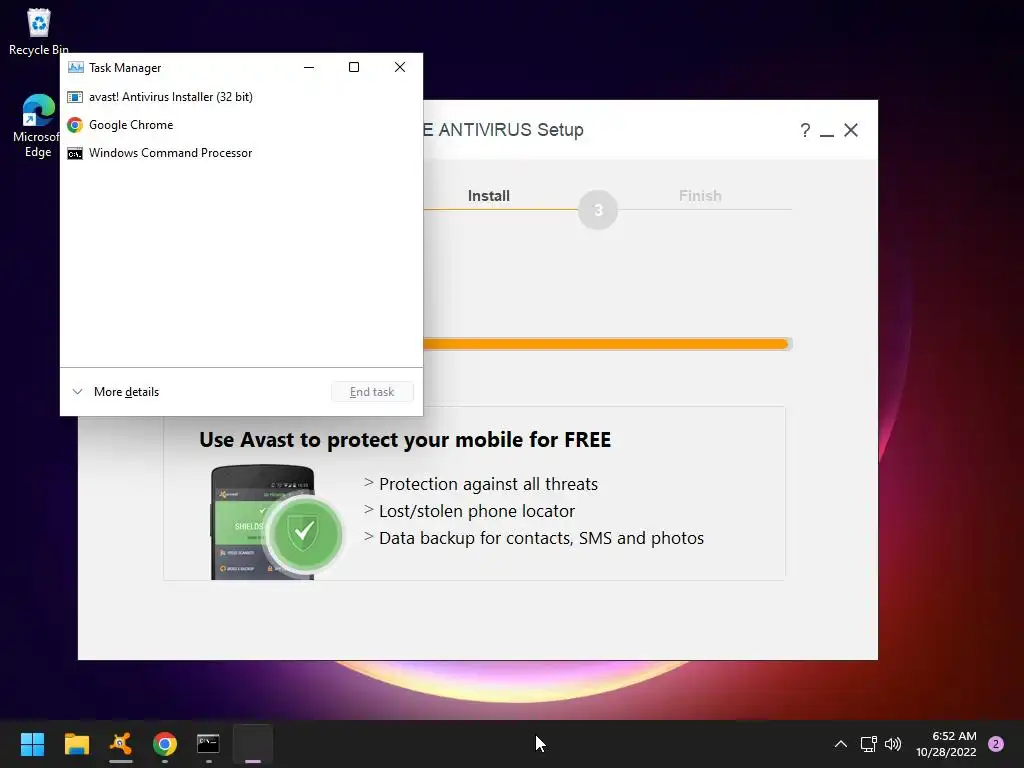The height and width of the screenshot is (768, 1024).
Task: Select avast! Antivirus Installer process row
Action: point(241,97)
